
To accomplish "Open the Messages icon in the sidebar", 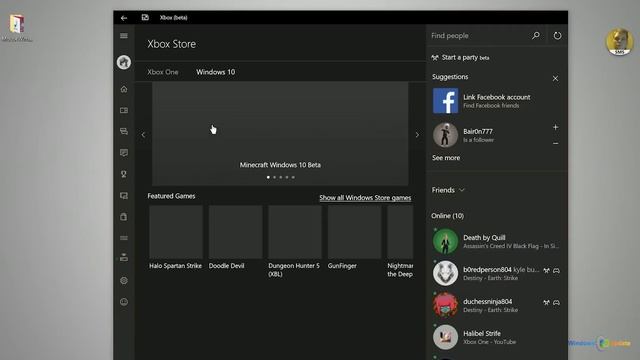I will [x=124, y=131].
